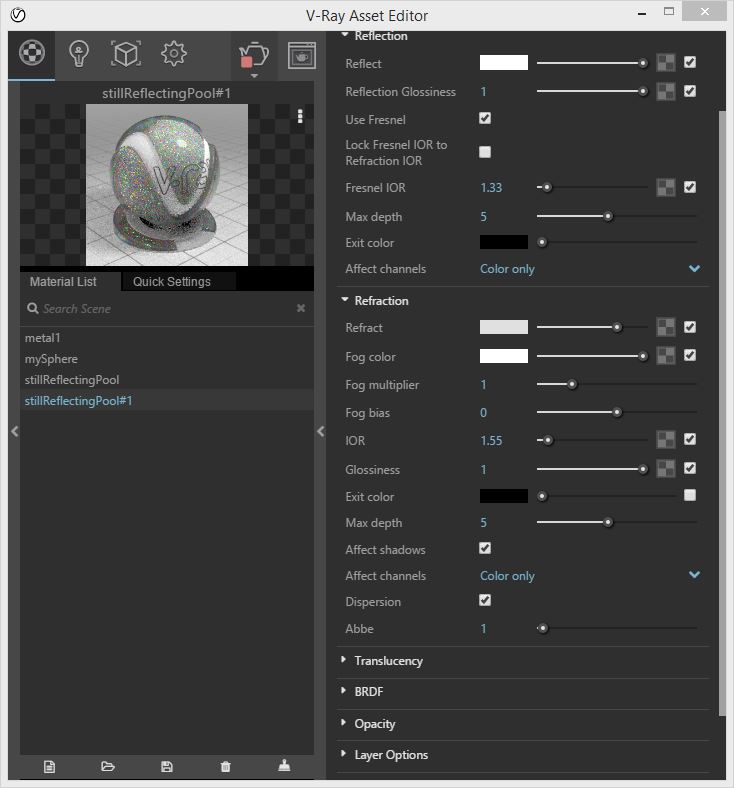
Task: Disable the Reflect texture checkbox
Action: 690,62
